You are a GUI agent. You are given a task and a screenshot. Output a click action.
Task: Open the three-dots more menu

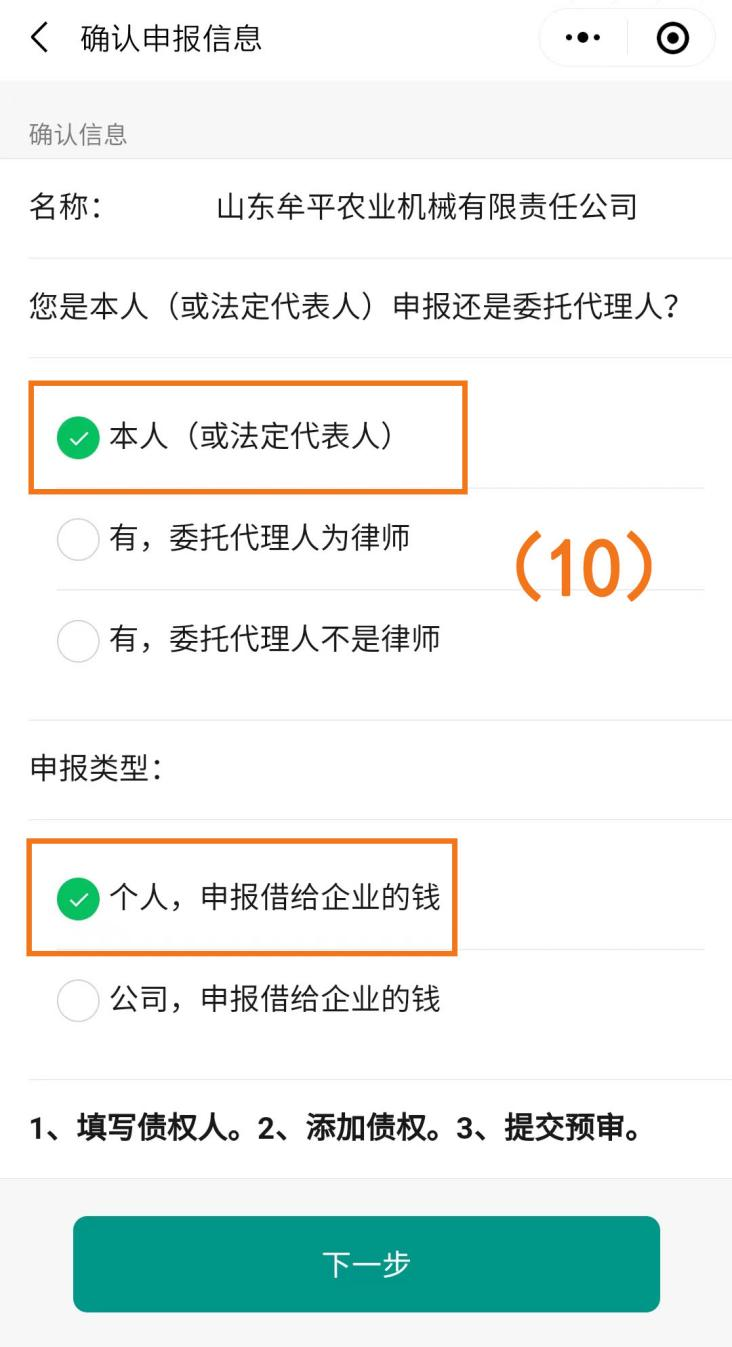(x=583, y=39)
